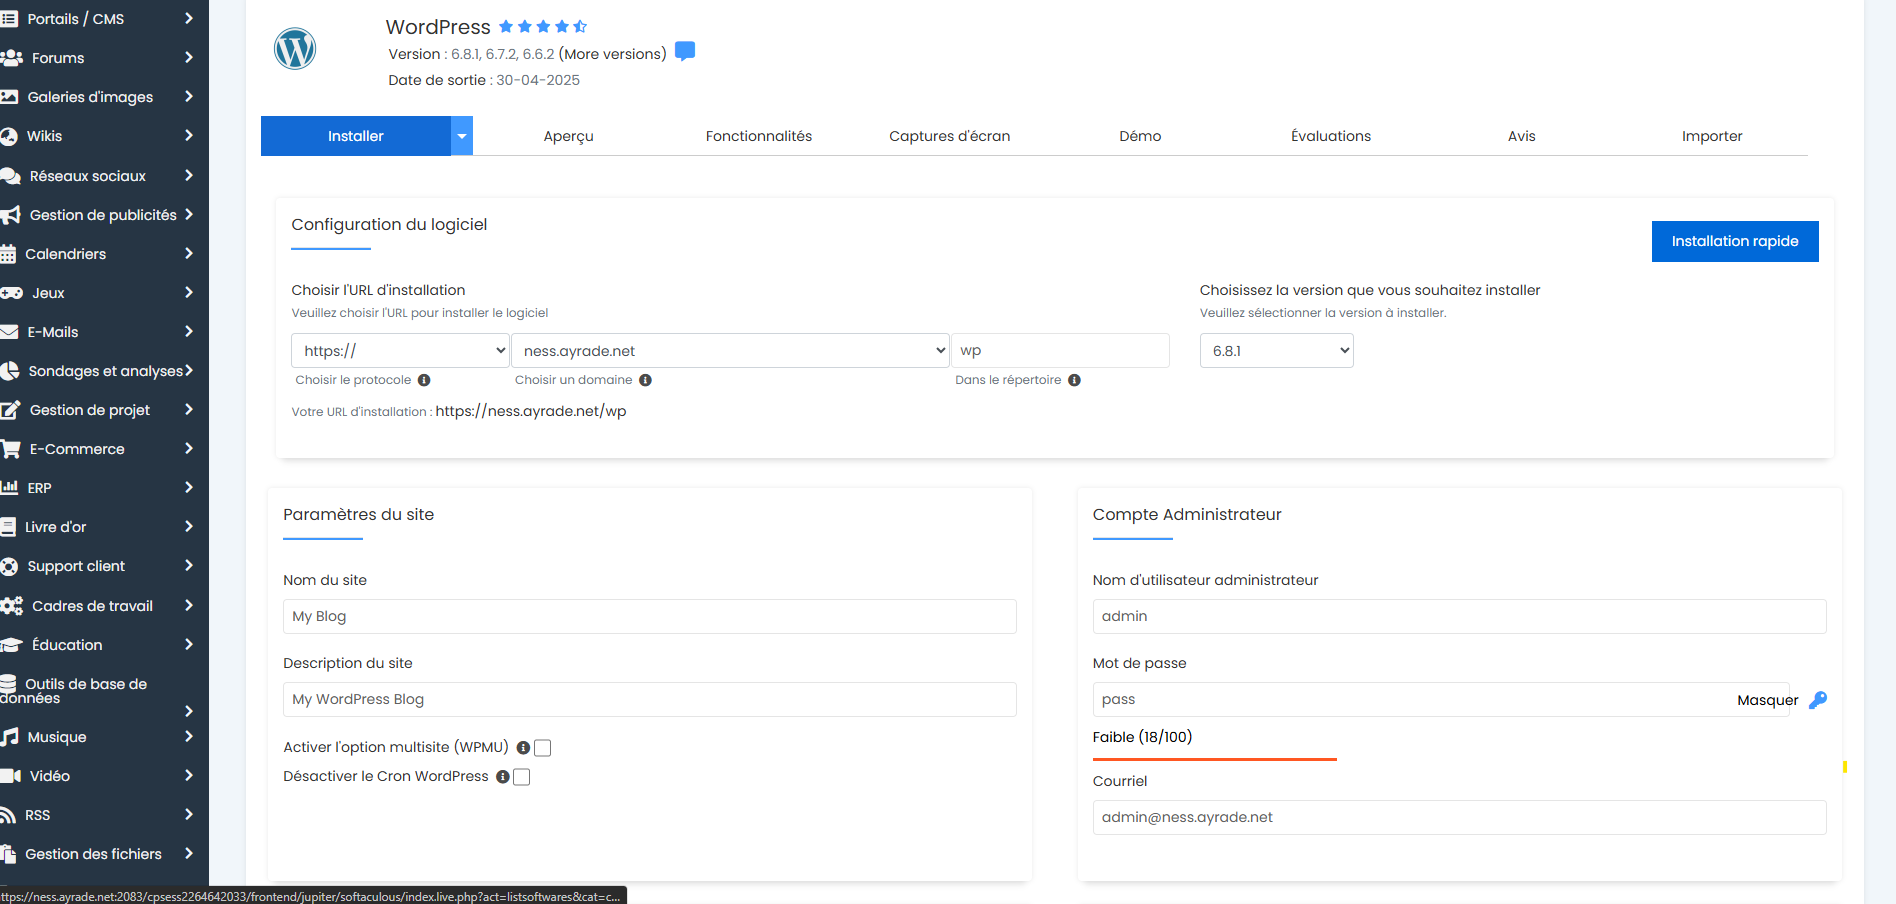Open the Évaluations tab

coord(1331,136)
